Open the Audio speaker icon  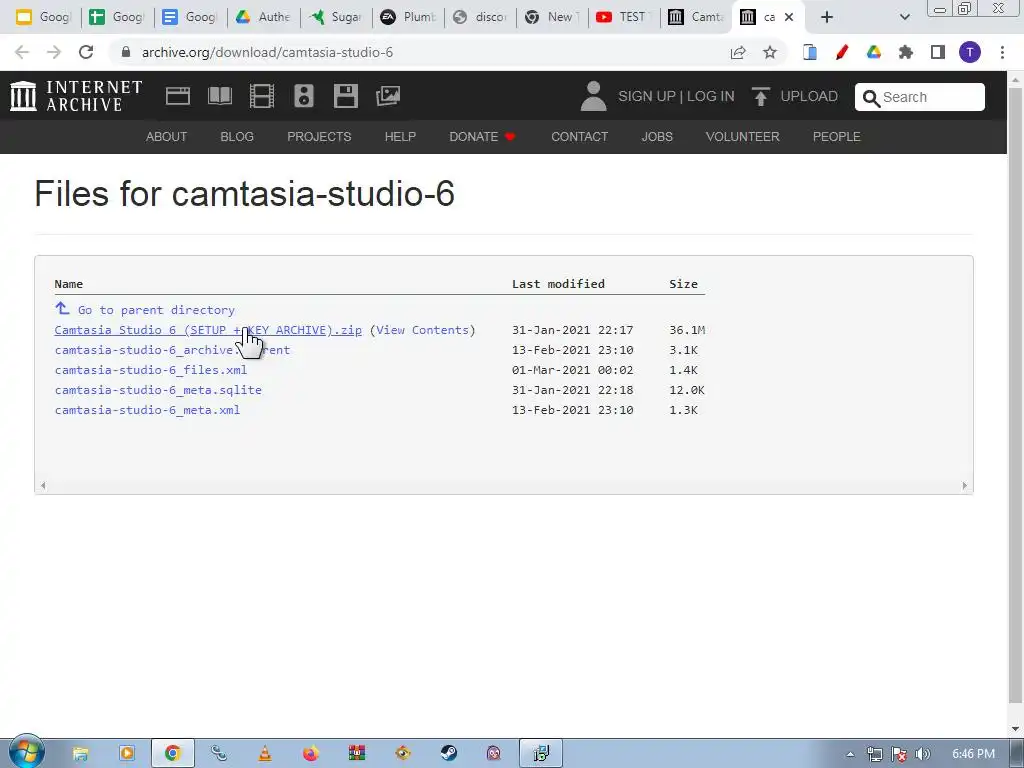[304, 96]
